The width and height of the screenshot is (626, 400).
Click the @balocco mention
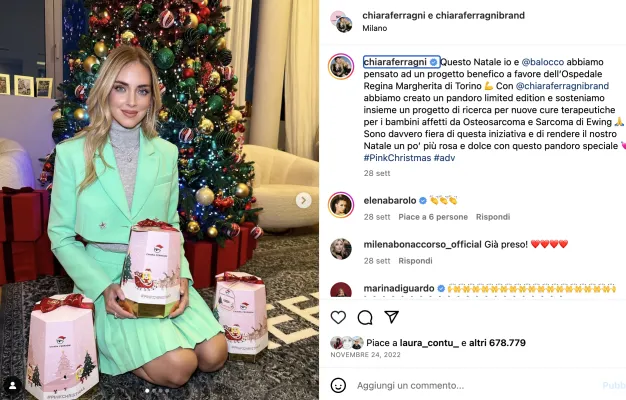tap(543, 62)
